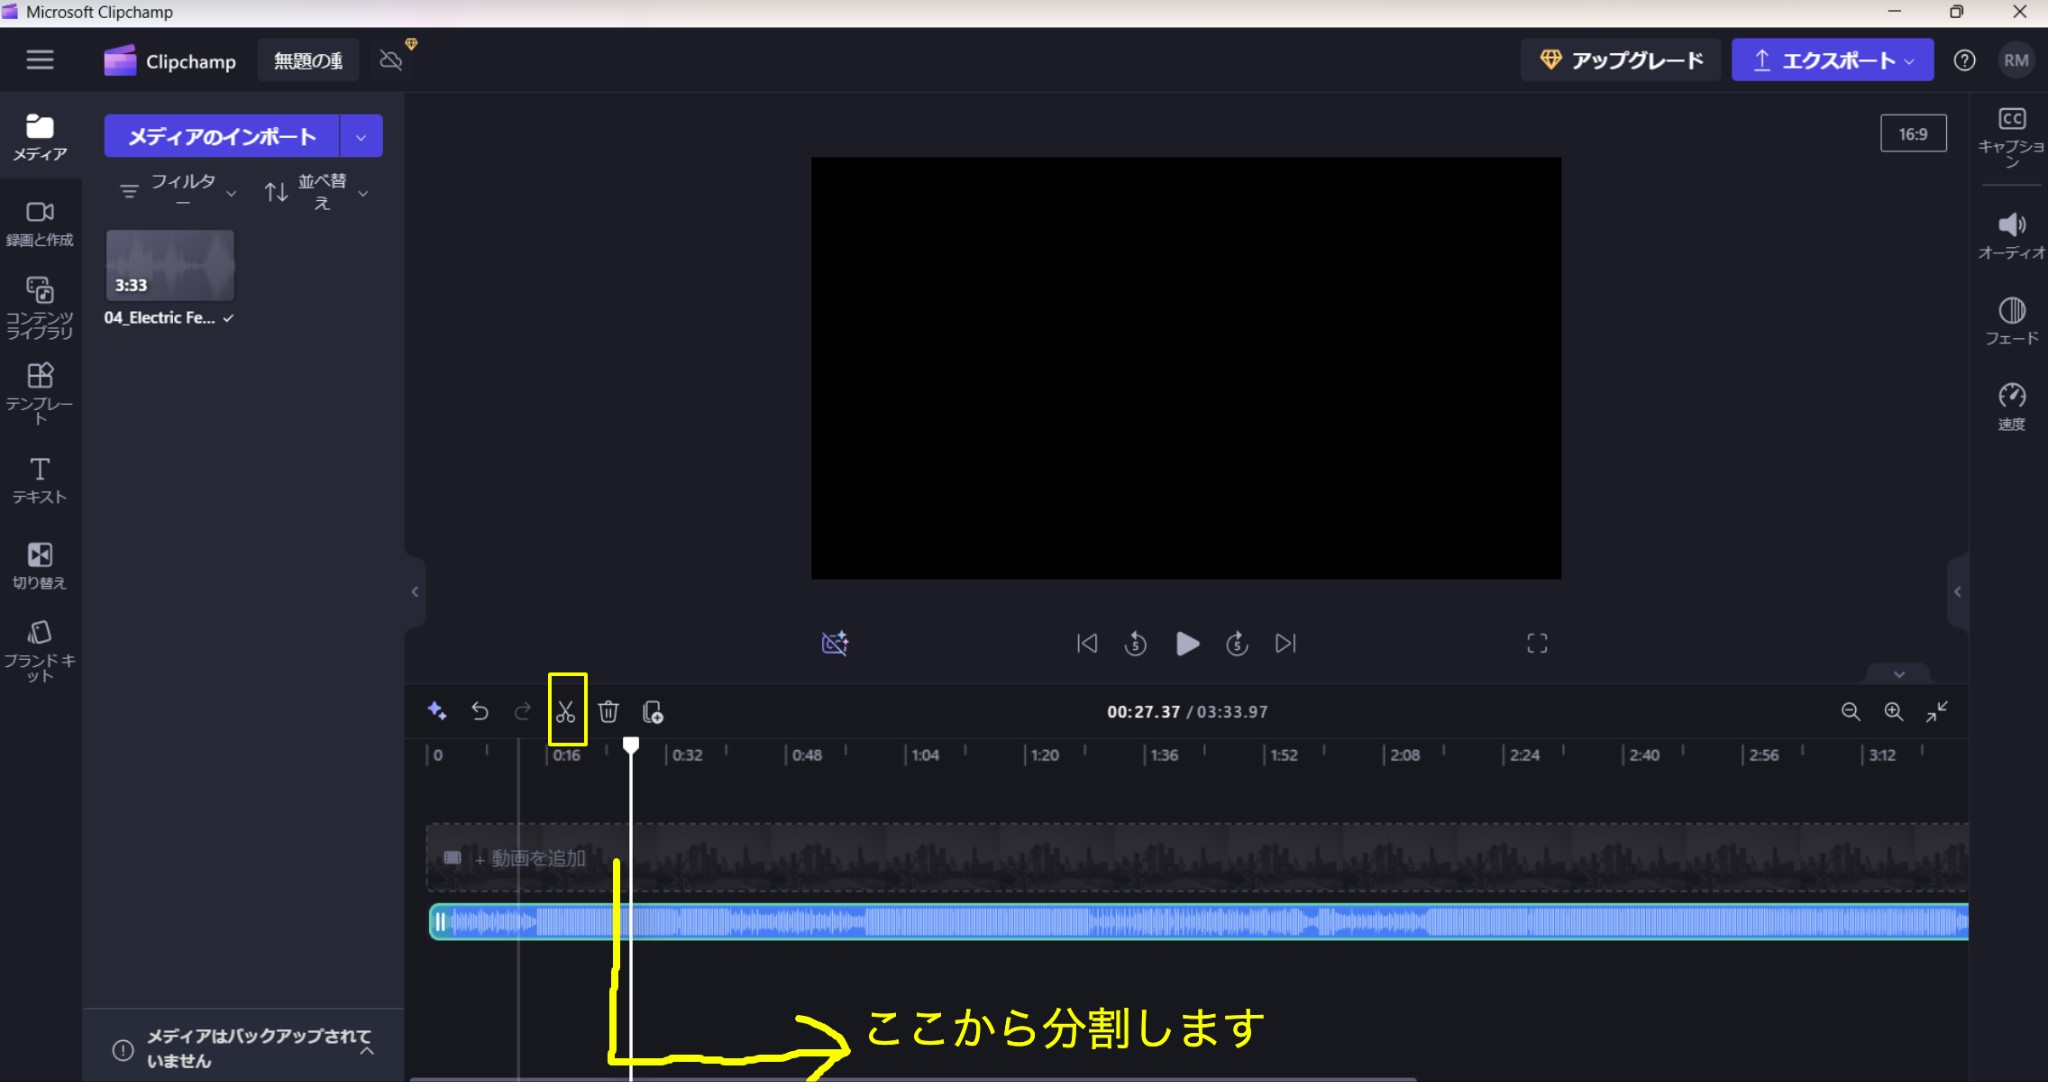Viewport: 2048px width, 1082px height.
Task: Click the cloud sync disabled icon
Action: click(391, 60)
